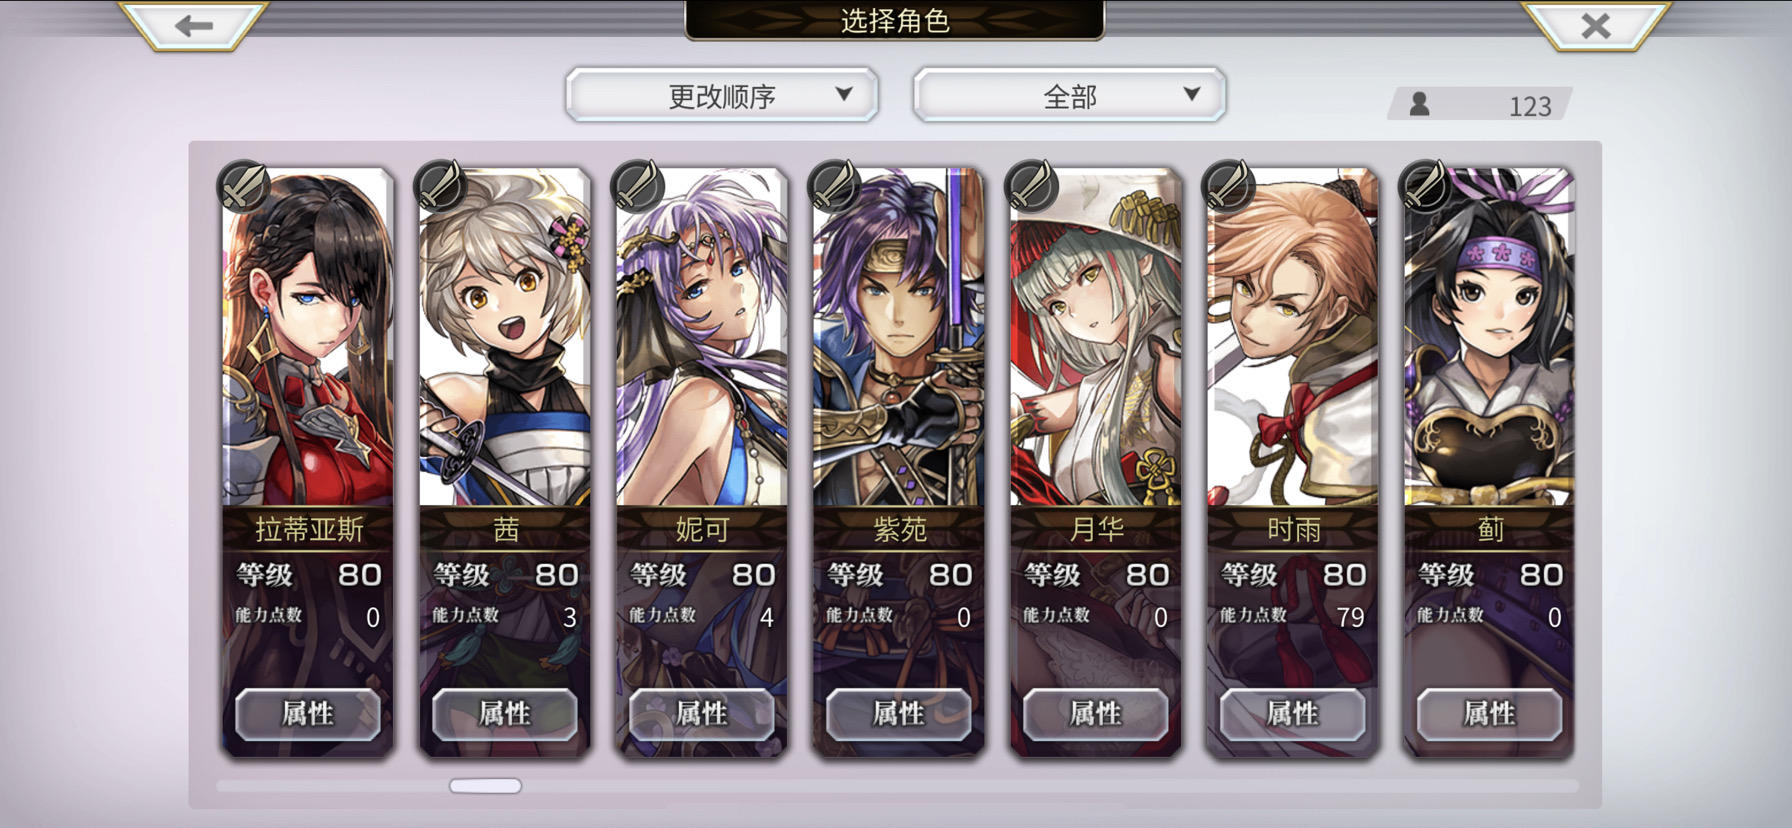Open the 全部 filter dropdown
Image resolution: width=1792 pixels, height=828 pixels.
pyautogui.click(x=1069, y=95)
